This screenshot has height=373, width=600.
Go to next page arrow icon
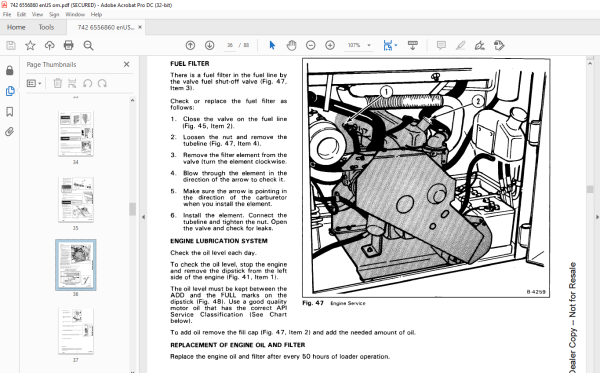pos(209,45)
